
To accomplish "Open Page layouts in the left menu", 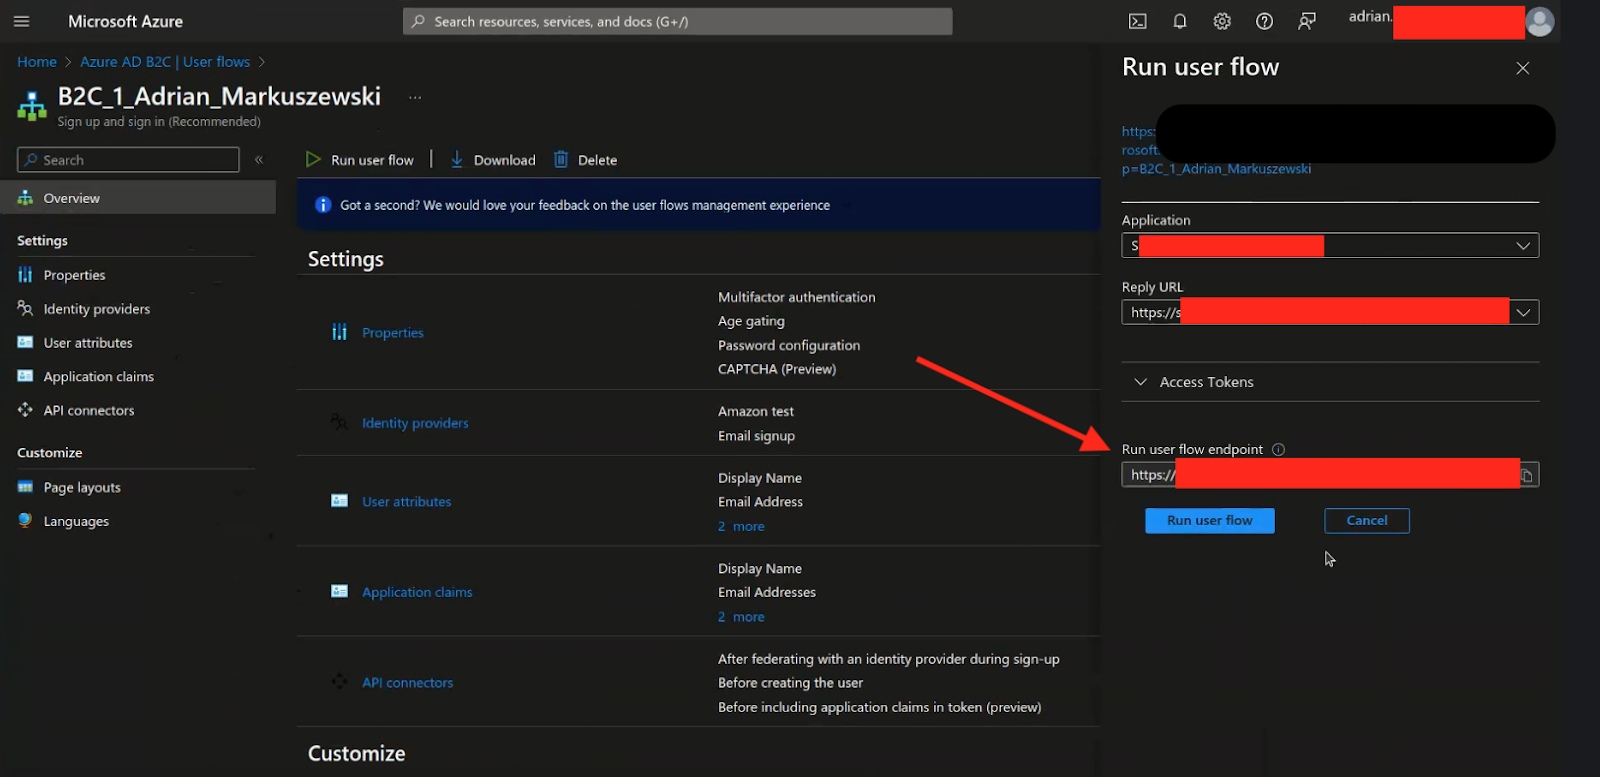I will 82,487.
